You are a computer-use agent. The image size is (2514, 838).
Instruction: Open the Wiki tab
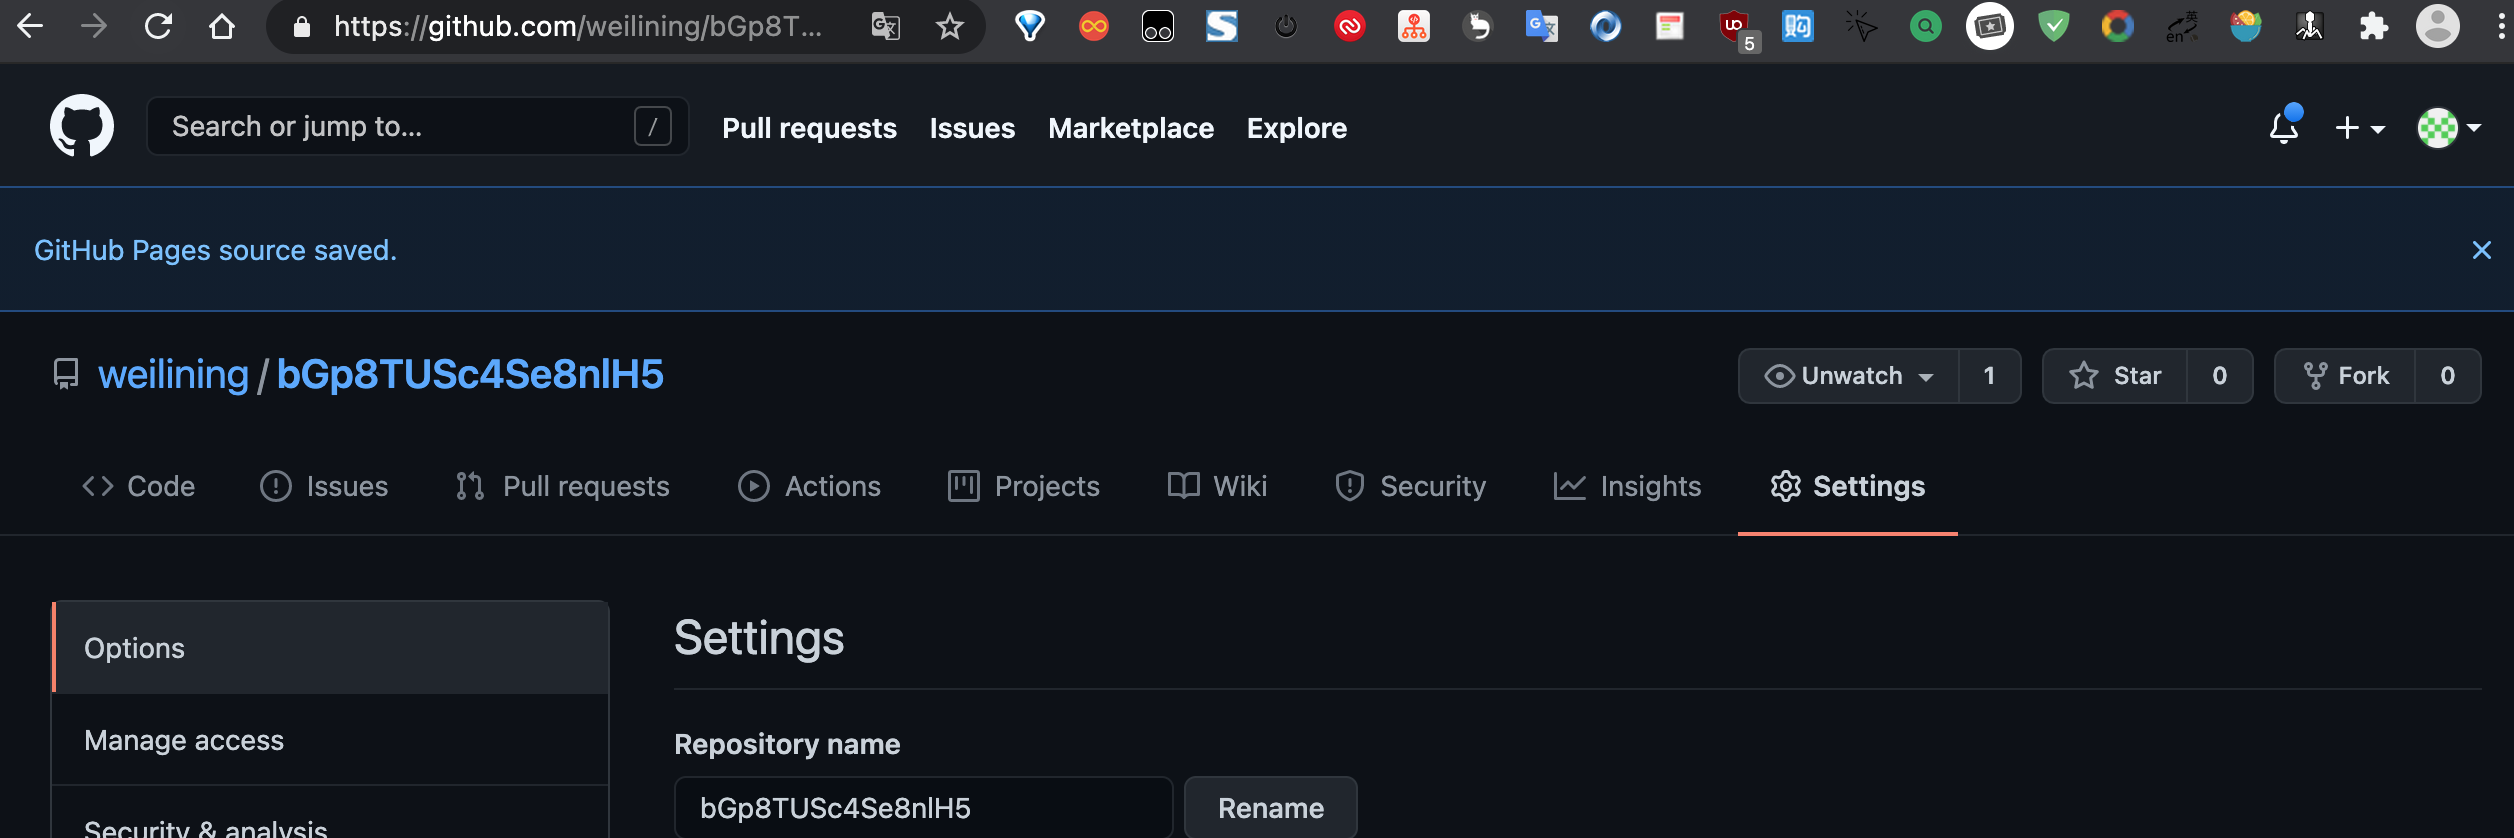tap(1217, 486)
